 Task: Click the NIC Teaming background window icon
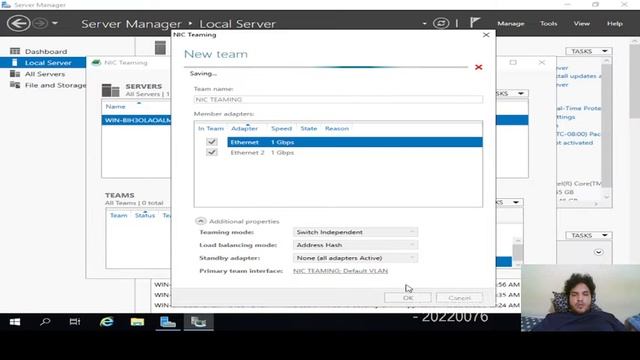[x=96, y=62]
